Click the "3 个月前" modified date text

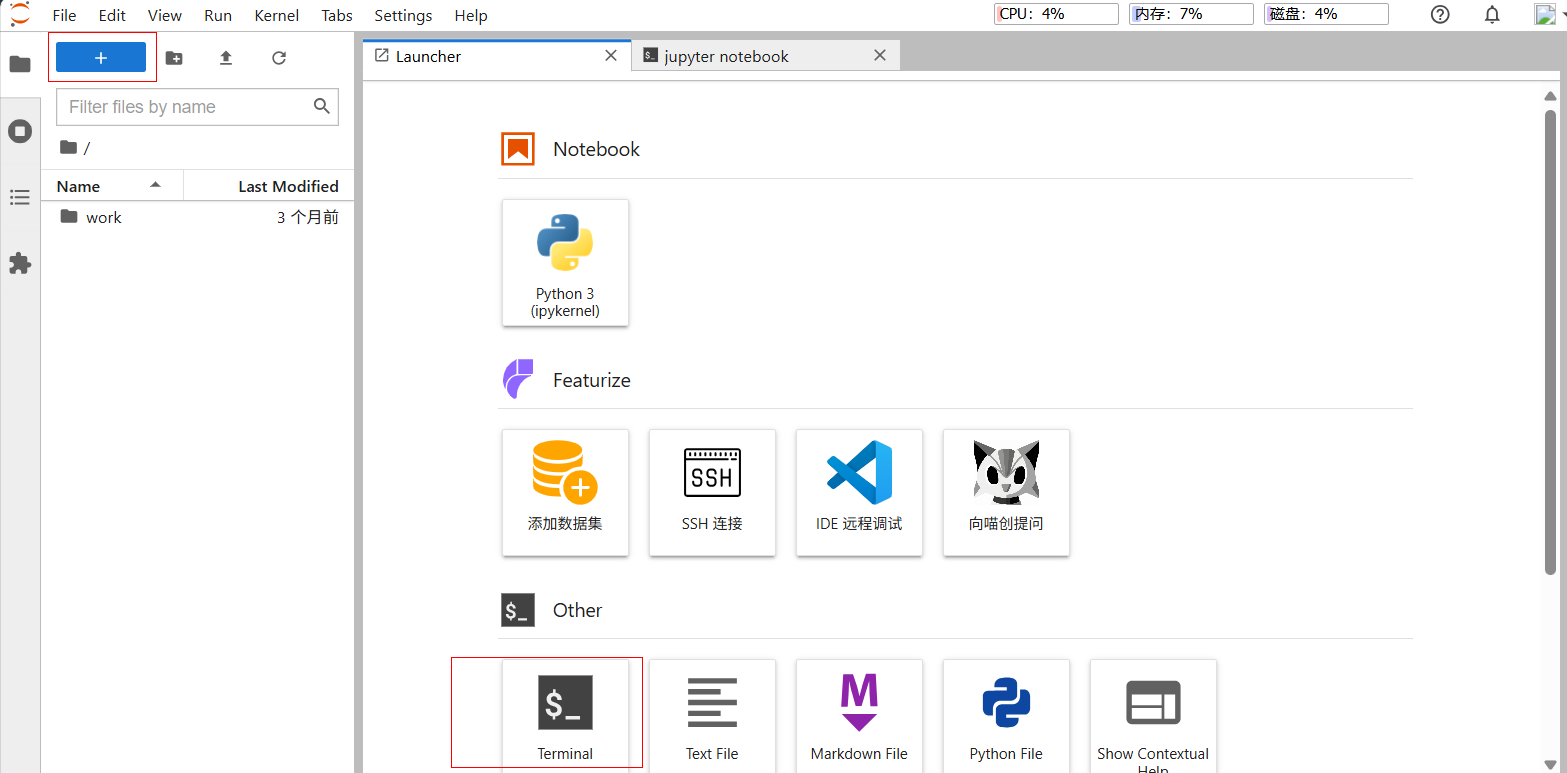coord(308,217)
